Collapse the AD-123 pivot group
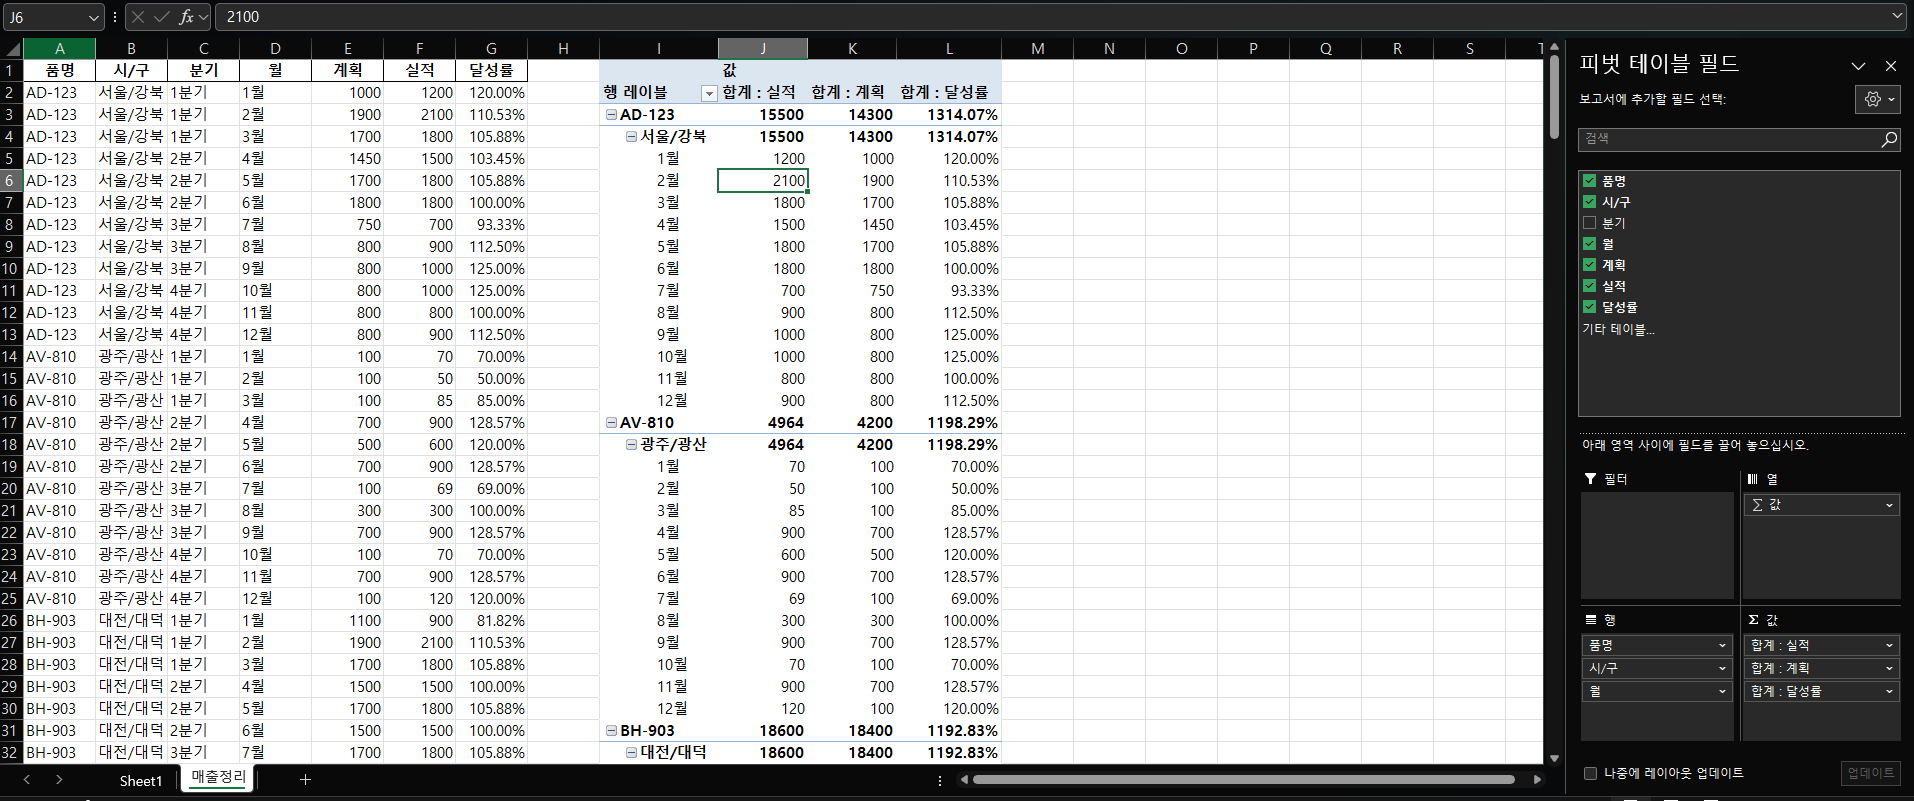 pos(611,115)
